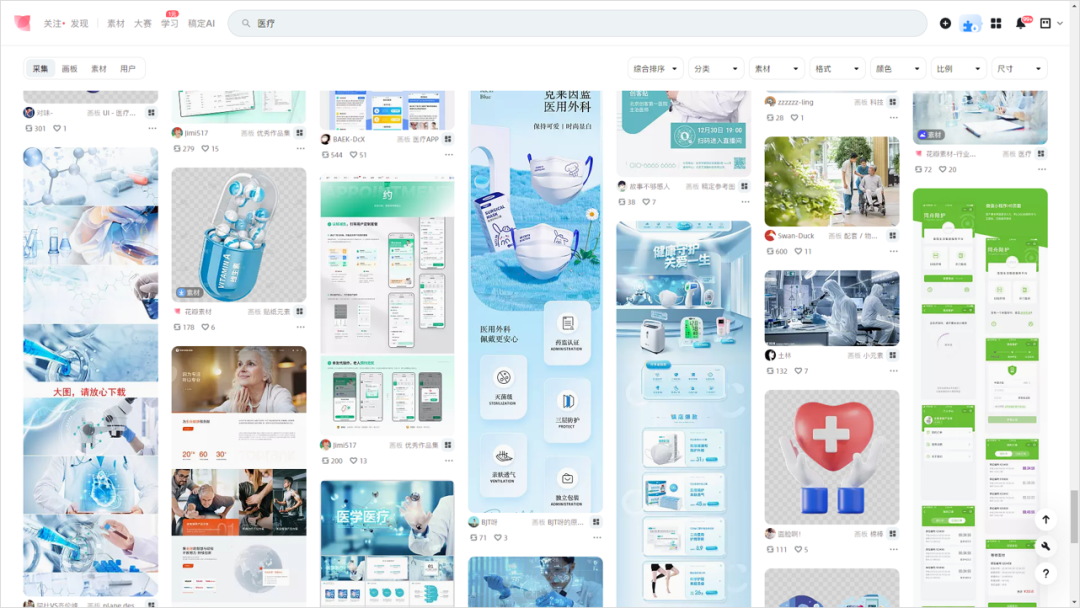Viewport: 1080px width, 608px height.
Task: Open the four-square apps grid icon
Action: coord(996,23)
